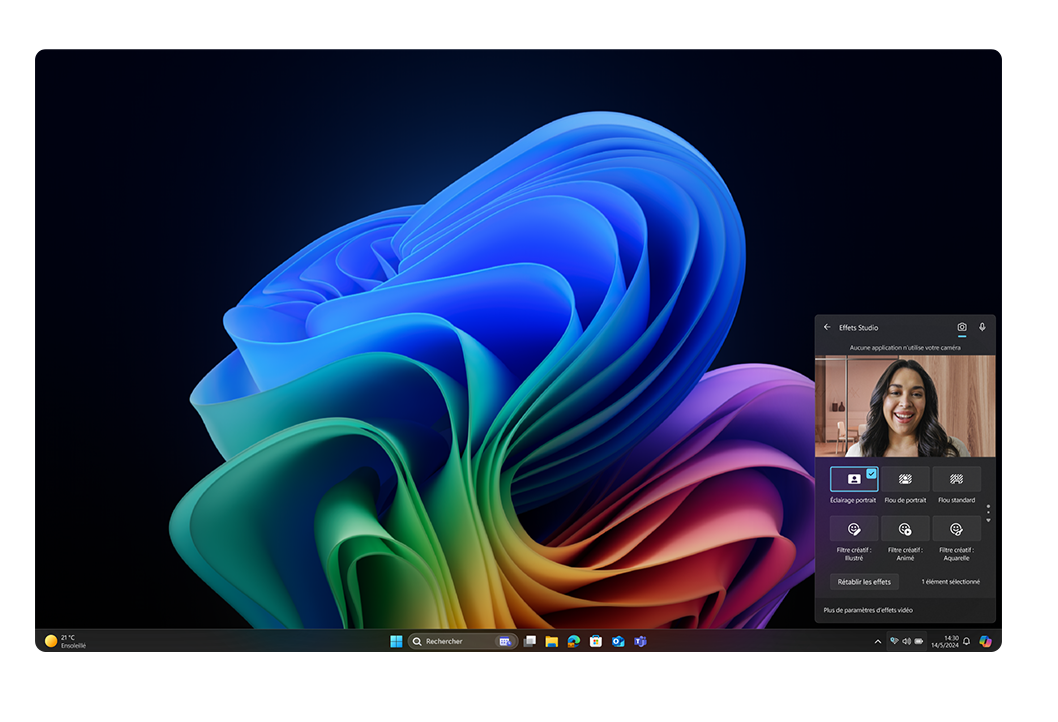Switch to the camera effects tab

pyautogui.click(x=962, y=327)
